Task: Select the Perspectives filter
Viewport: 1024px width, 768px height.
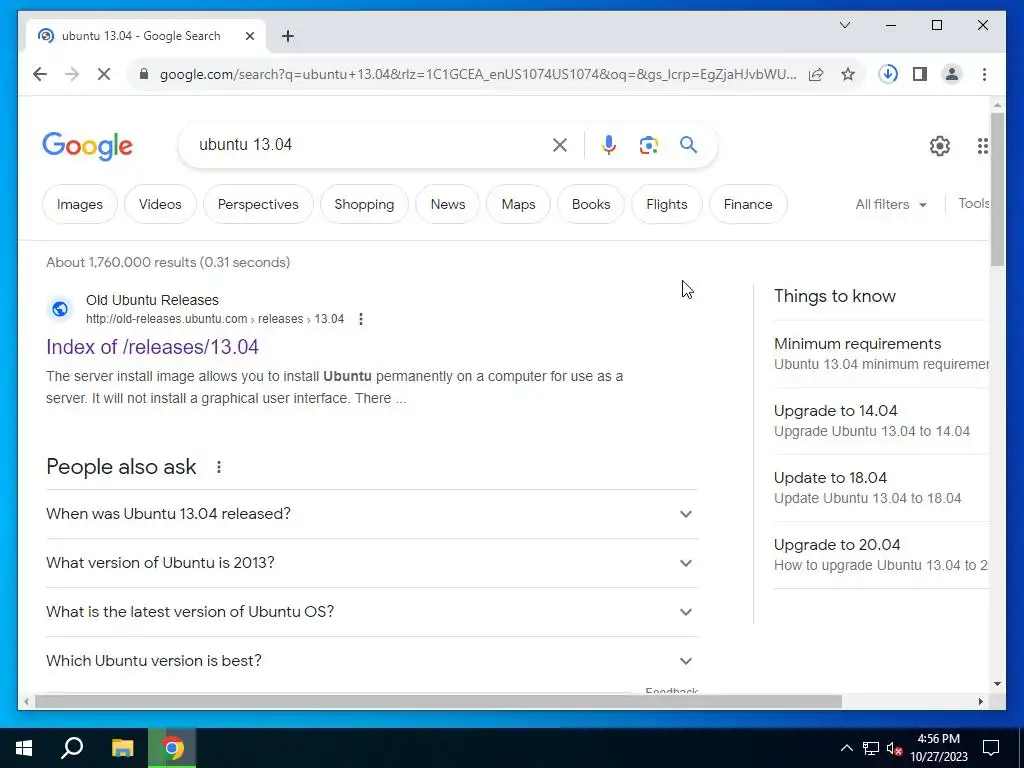Action: pos(258,204)
